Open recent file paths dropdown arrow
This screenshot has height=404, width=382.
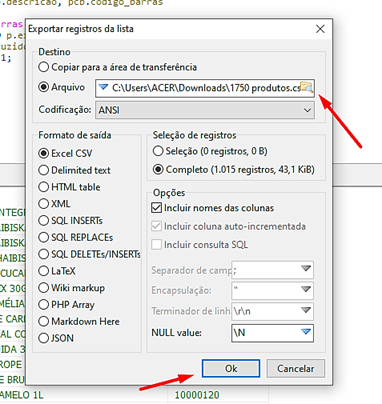tap(104, 87)
